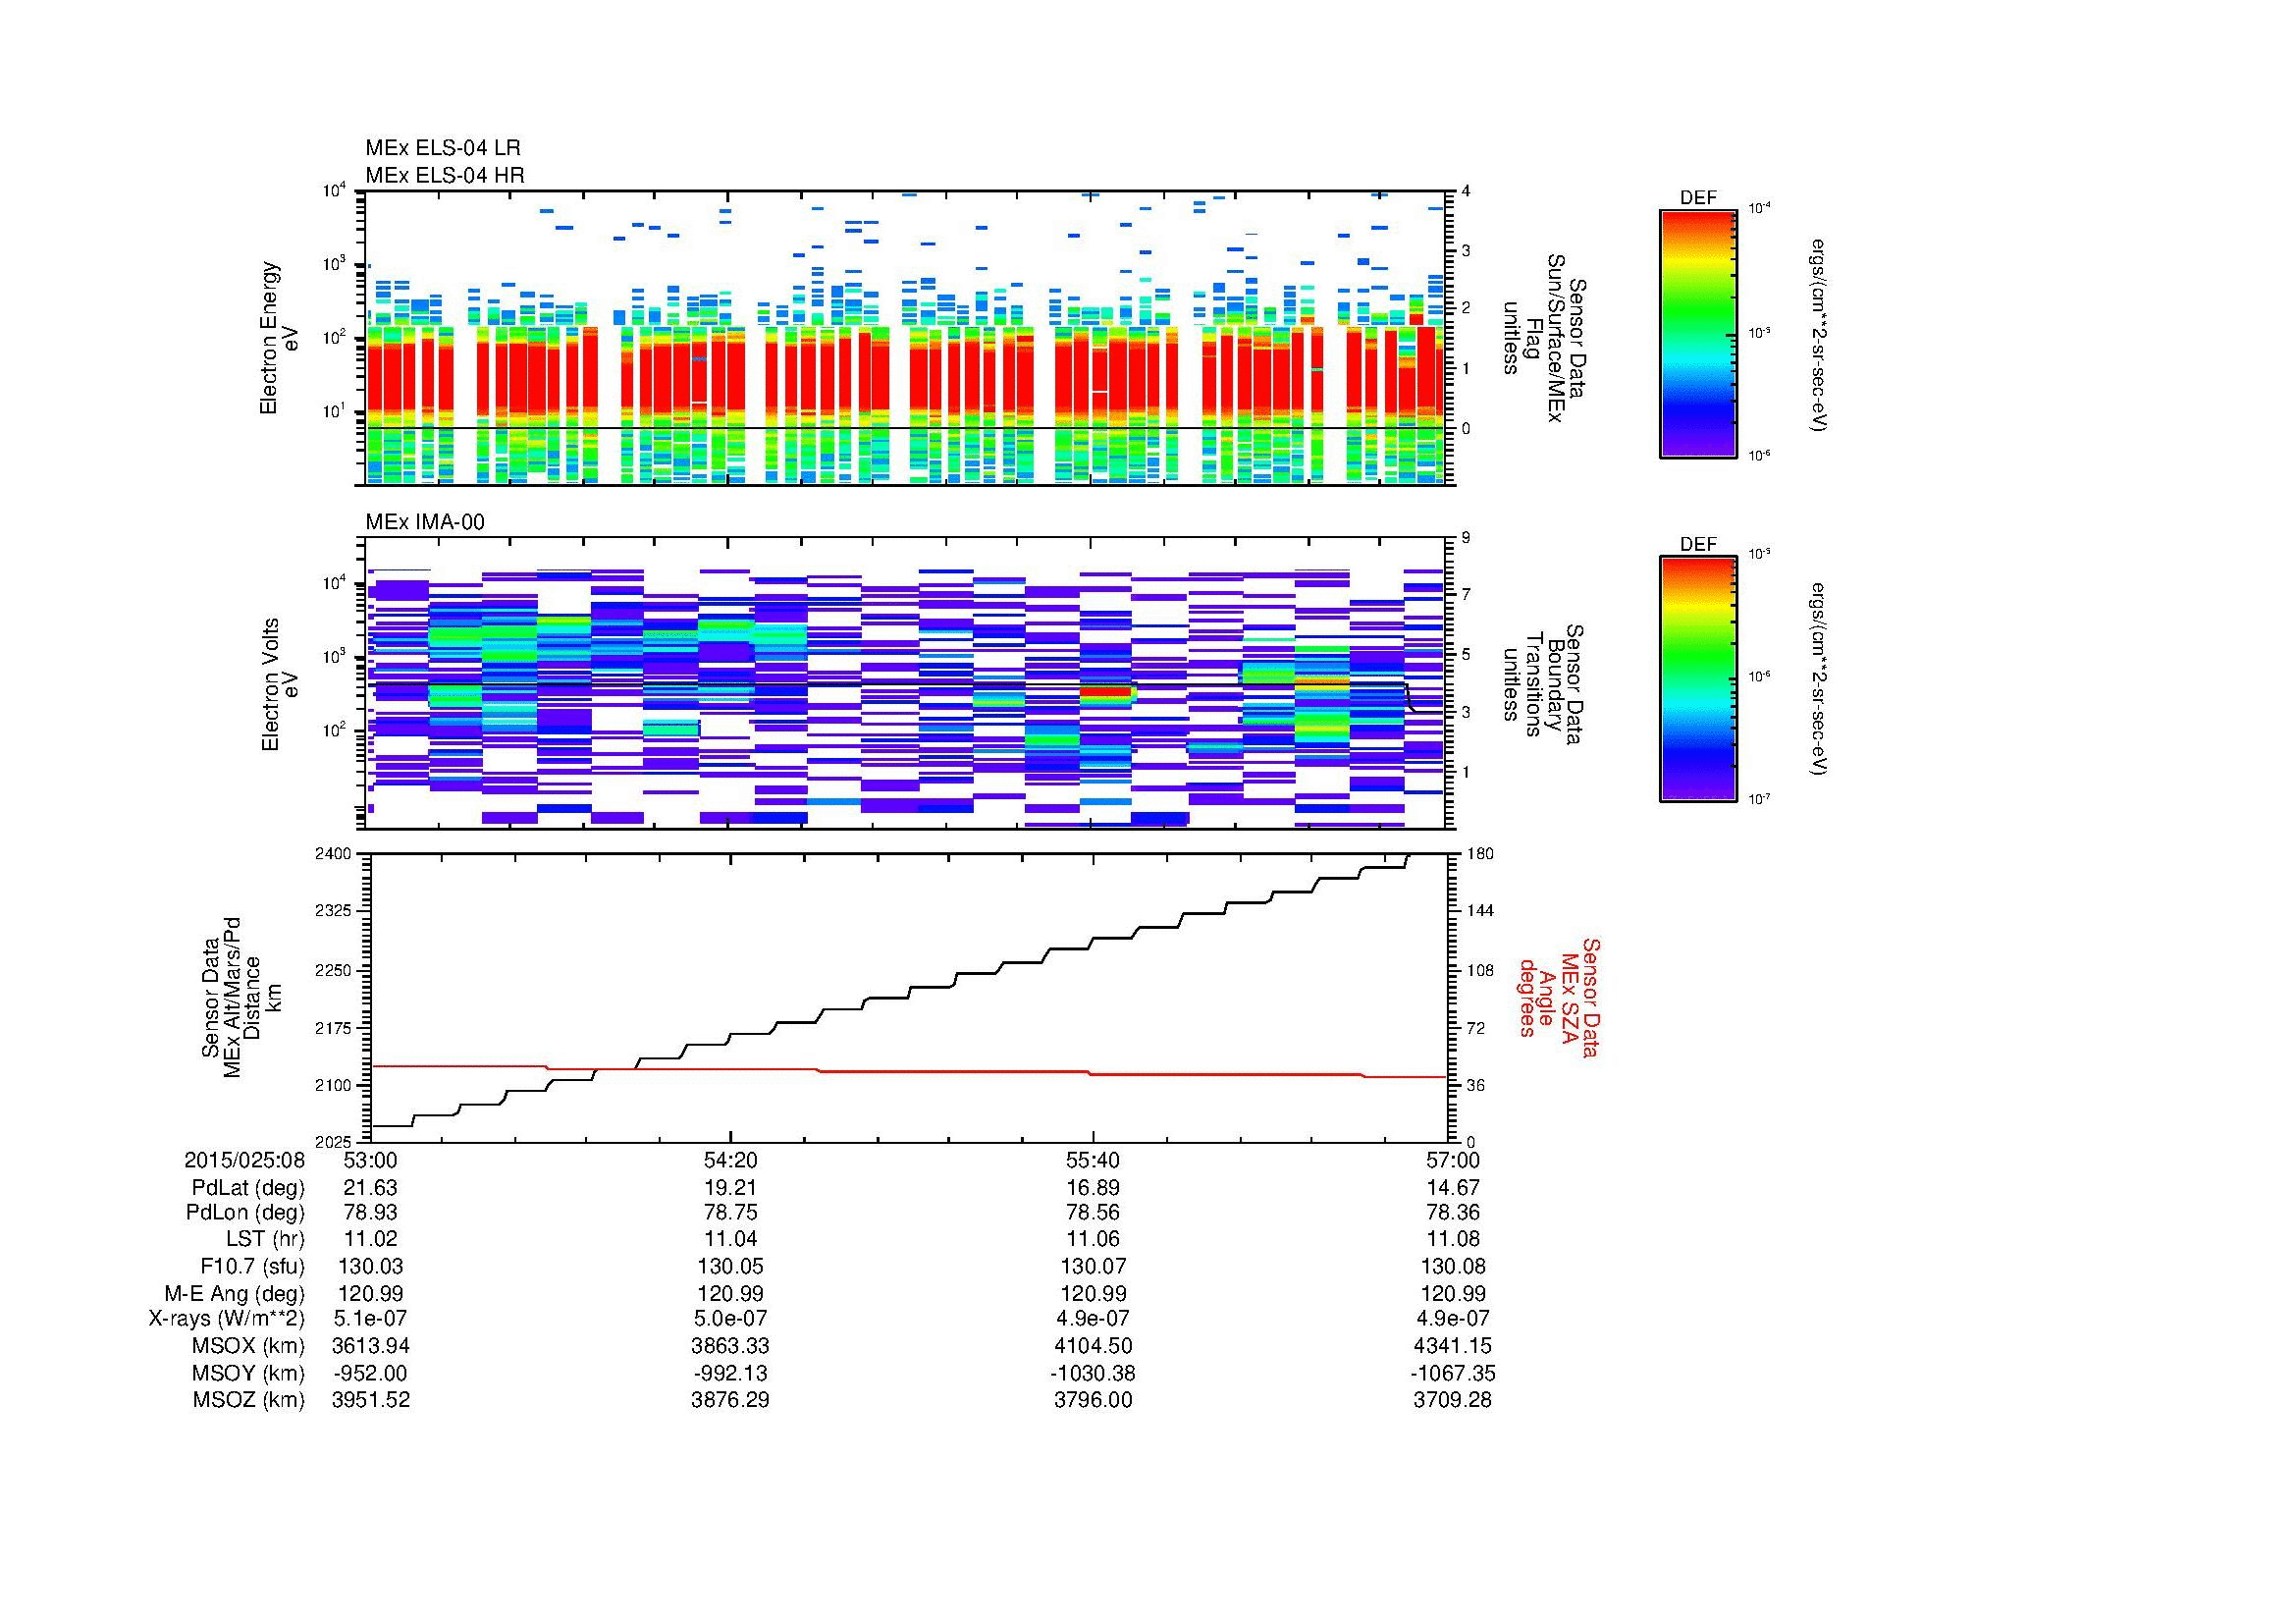
Task: Click the MSOZ value 3709.28
Action: [1452, 1400]
